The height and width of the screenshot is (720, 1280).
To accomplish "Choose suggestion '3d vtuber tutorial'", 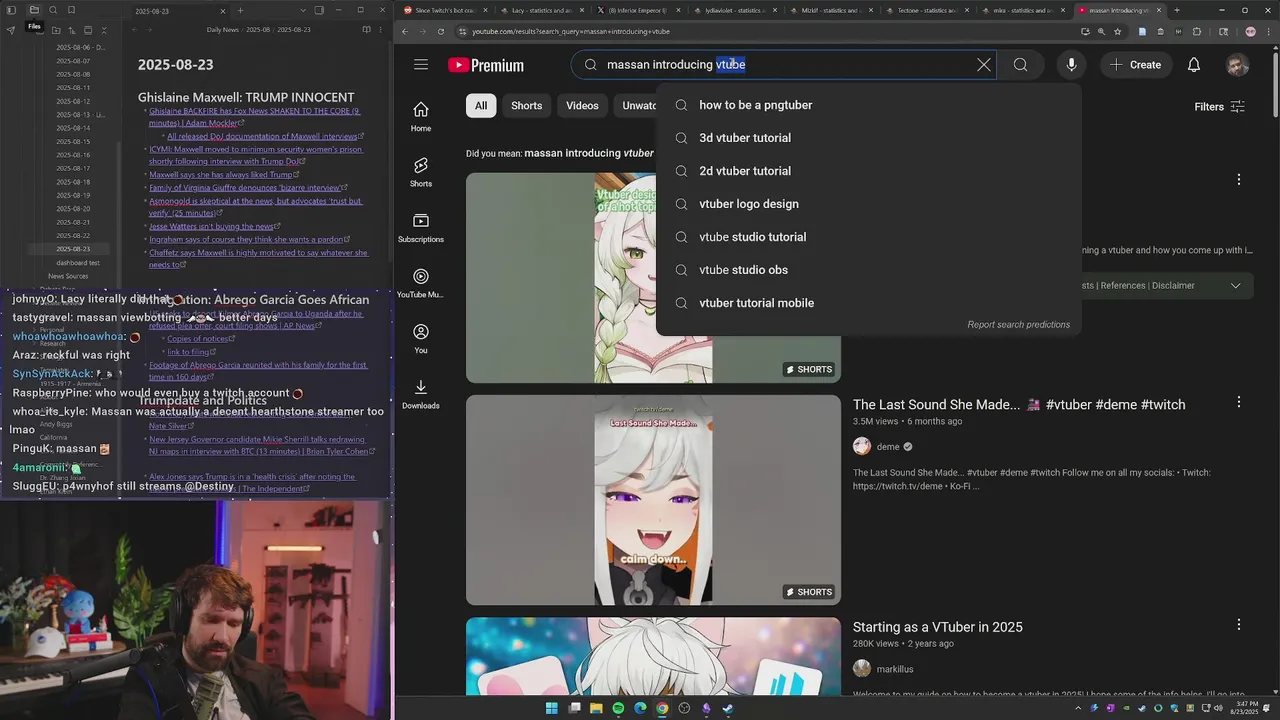I will pos(868,138).
